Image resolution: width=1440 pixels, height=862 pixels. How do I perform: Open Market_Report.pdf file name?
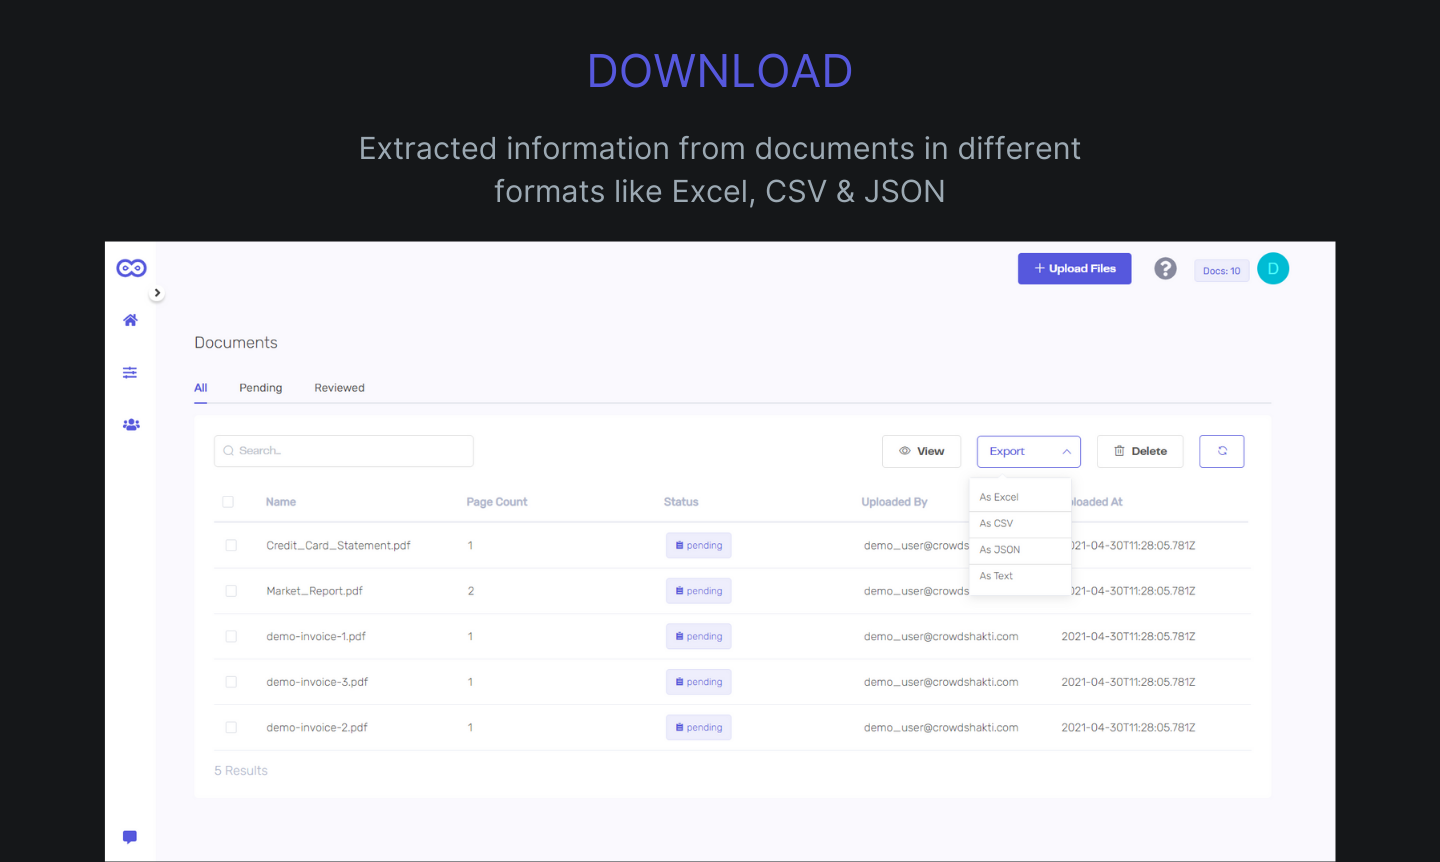click(314, 591)
